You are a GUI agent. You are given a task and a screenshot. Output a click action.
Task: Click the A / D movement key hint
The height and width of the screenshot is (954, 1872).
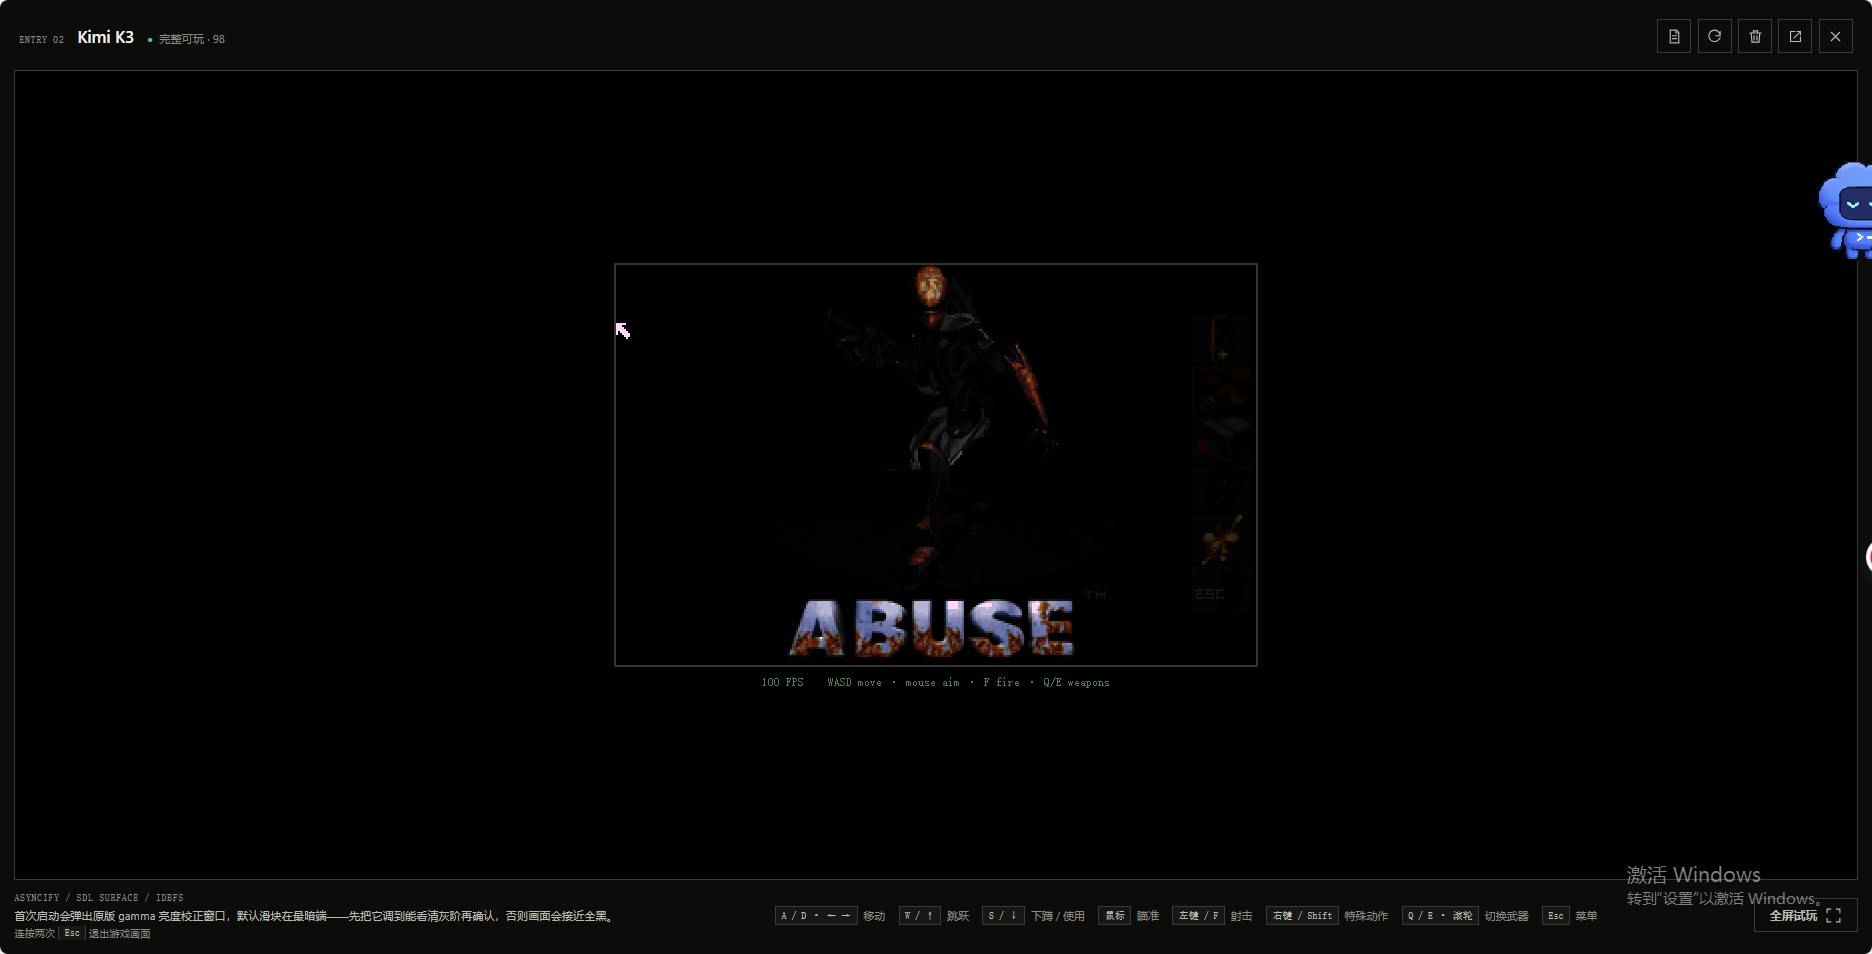pos(816,916)
